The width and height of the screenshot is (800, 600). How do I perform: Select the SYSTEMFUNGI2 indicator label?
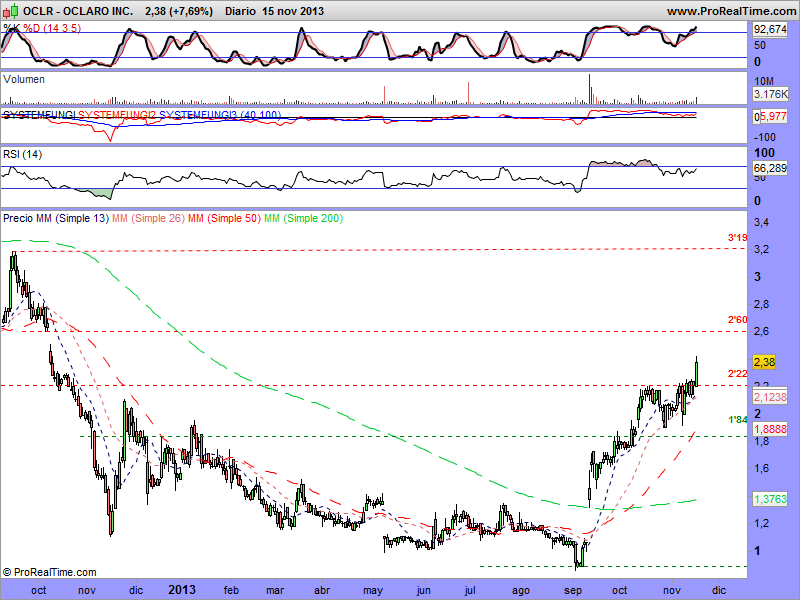tap(117, 115)
